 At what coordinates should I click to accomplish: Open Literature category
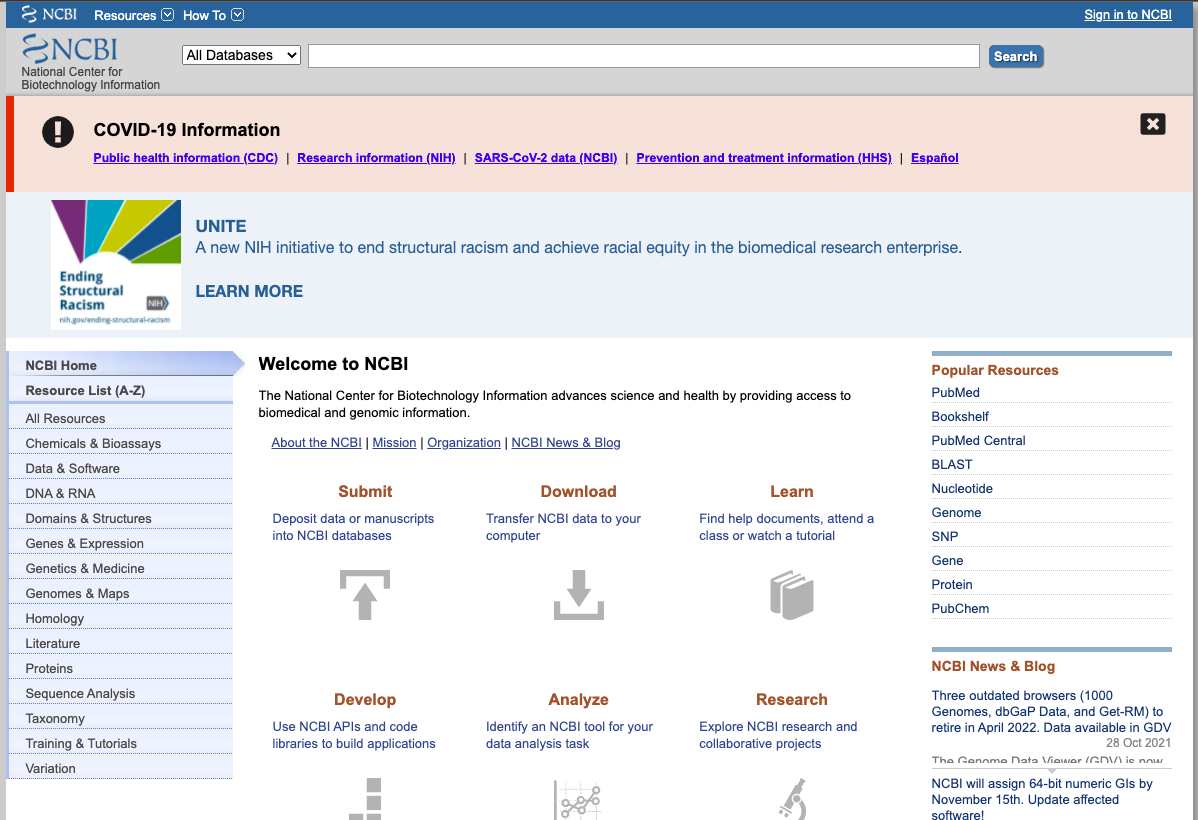pyautogui.click(x=120, y=643)
